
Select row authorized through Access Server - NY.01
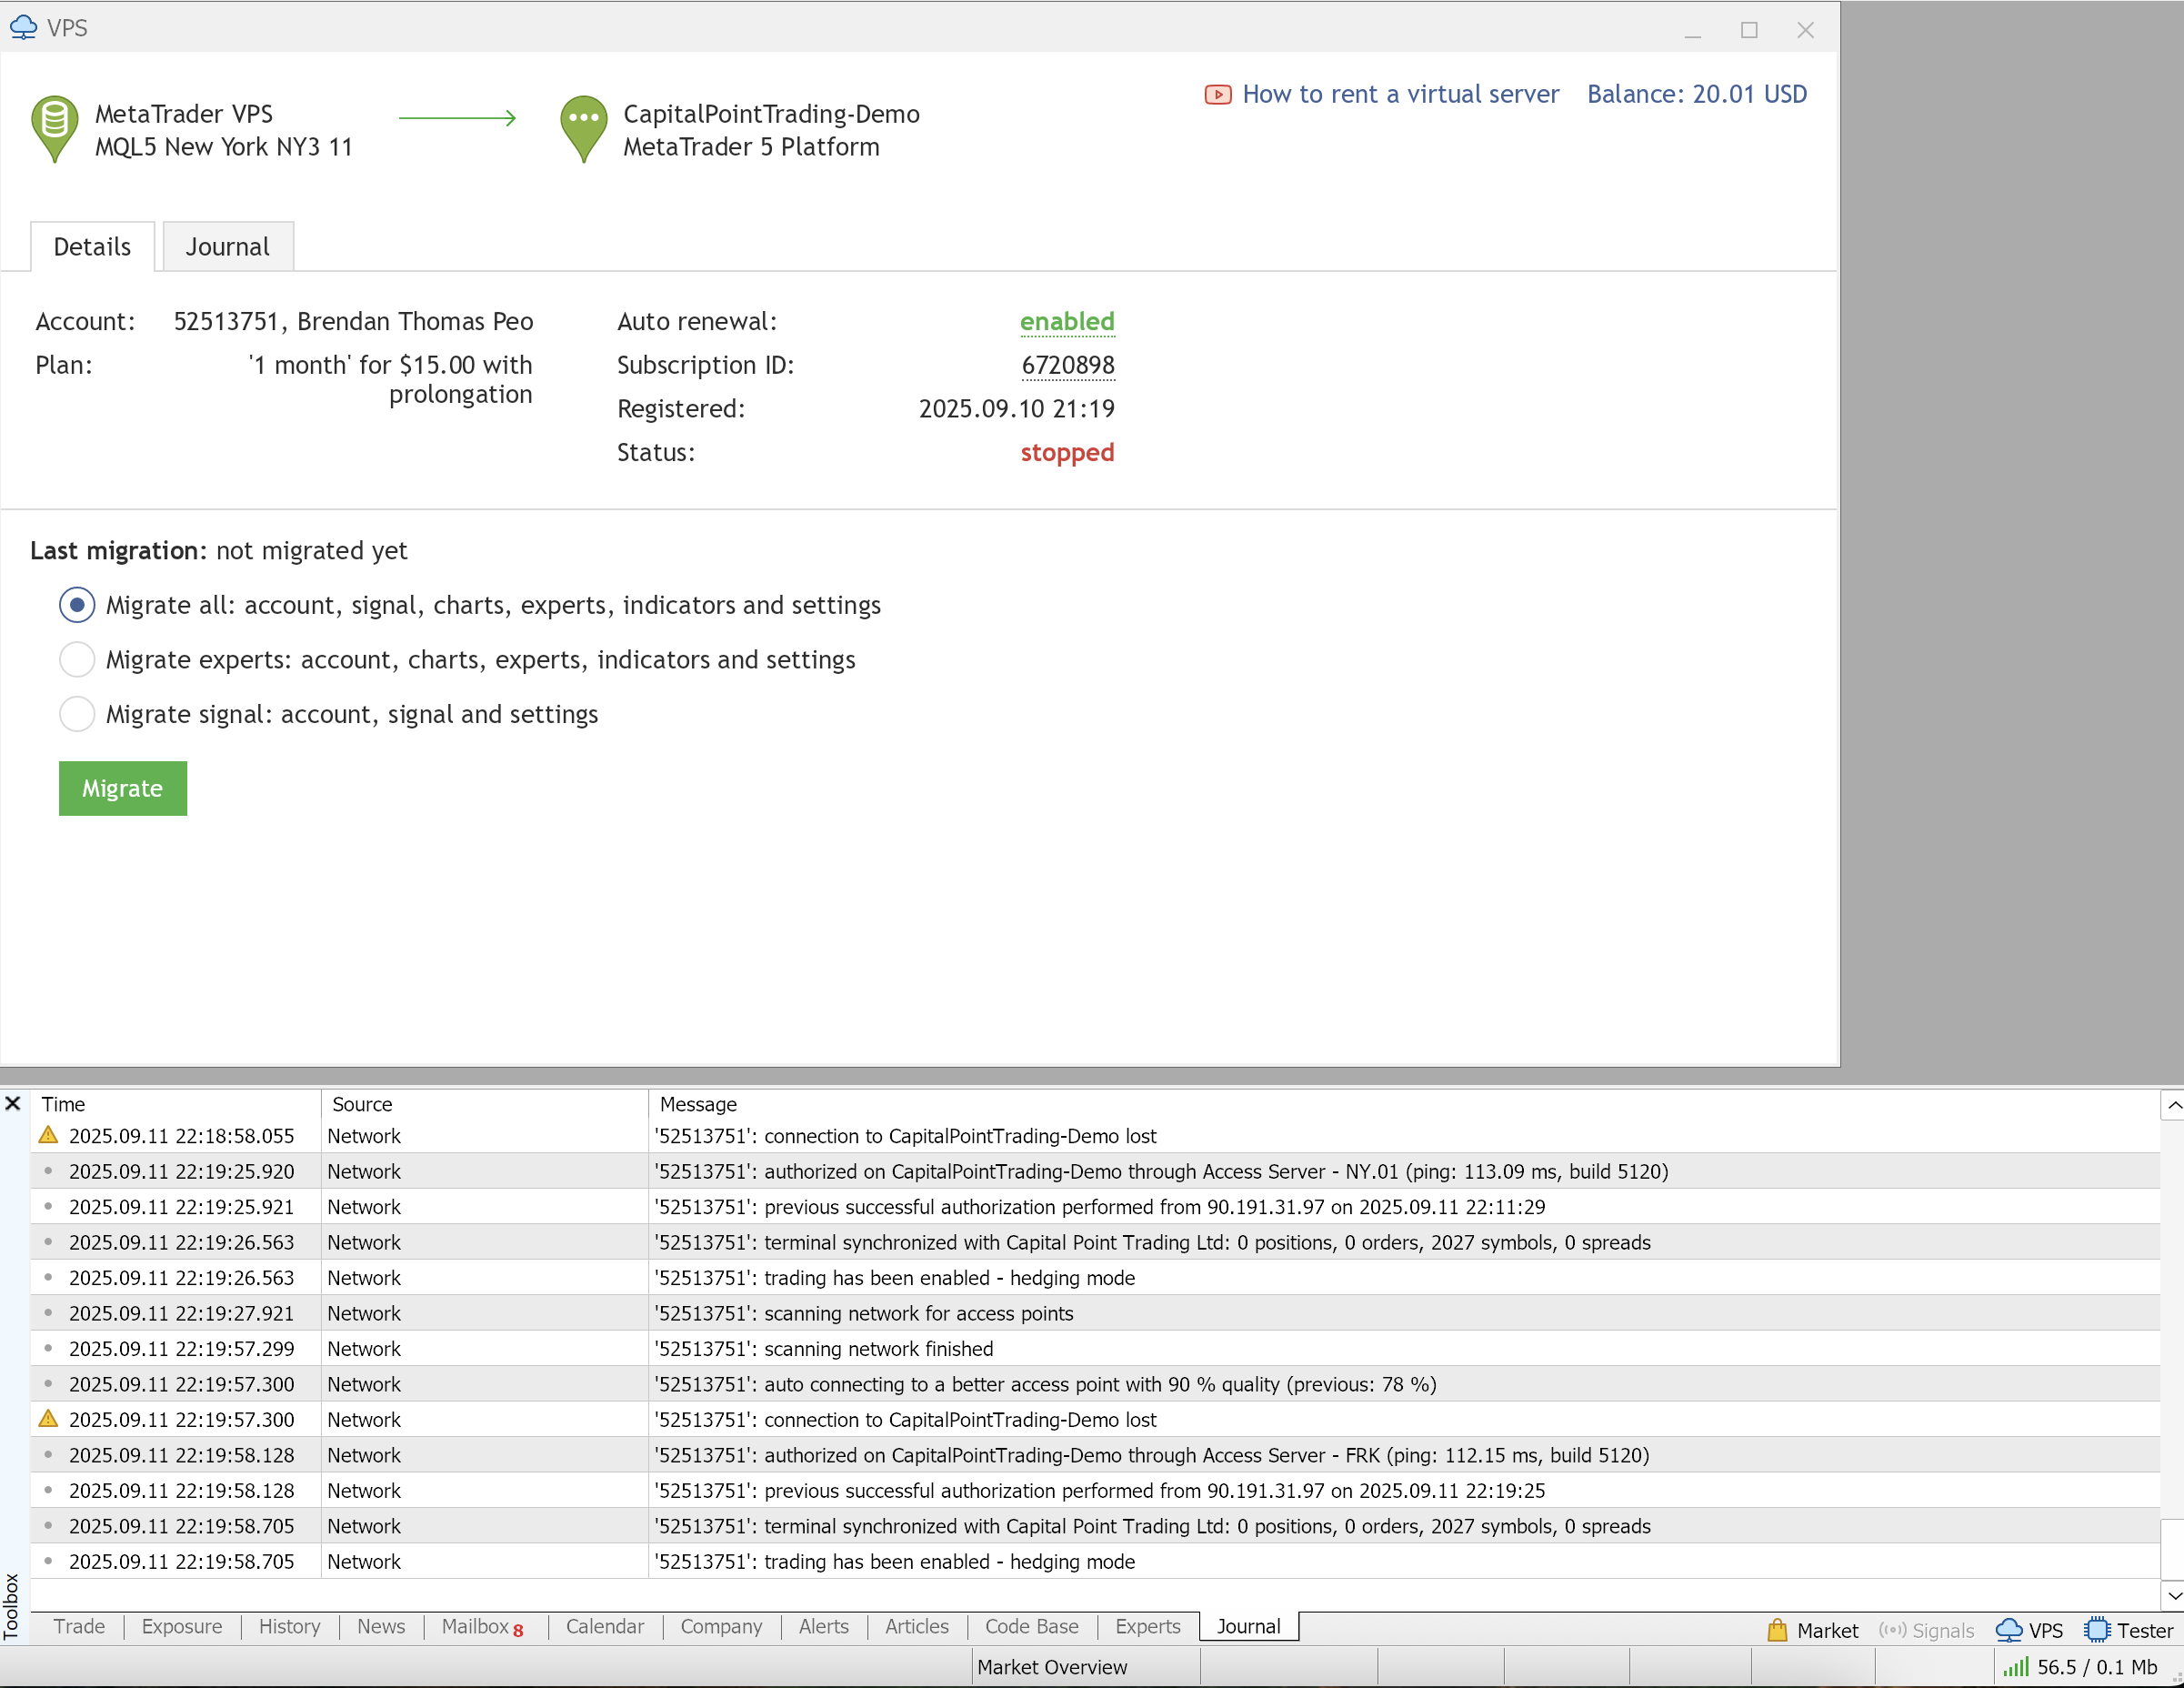click(x=1095, y=1171)
